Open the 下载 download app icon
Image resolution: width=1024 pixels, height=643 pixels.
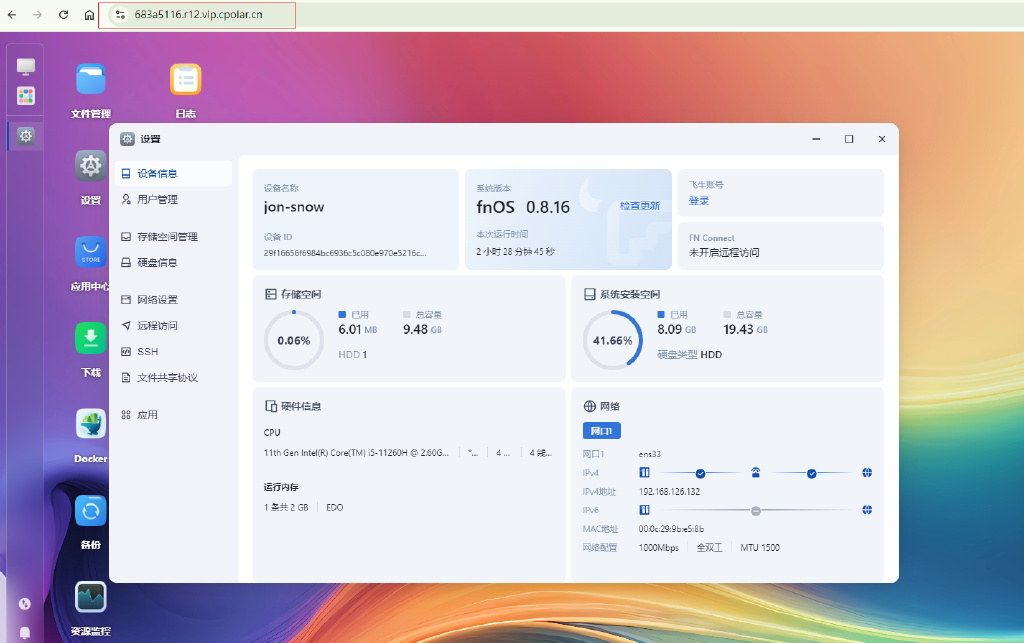(91, 338)
